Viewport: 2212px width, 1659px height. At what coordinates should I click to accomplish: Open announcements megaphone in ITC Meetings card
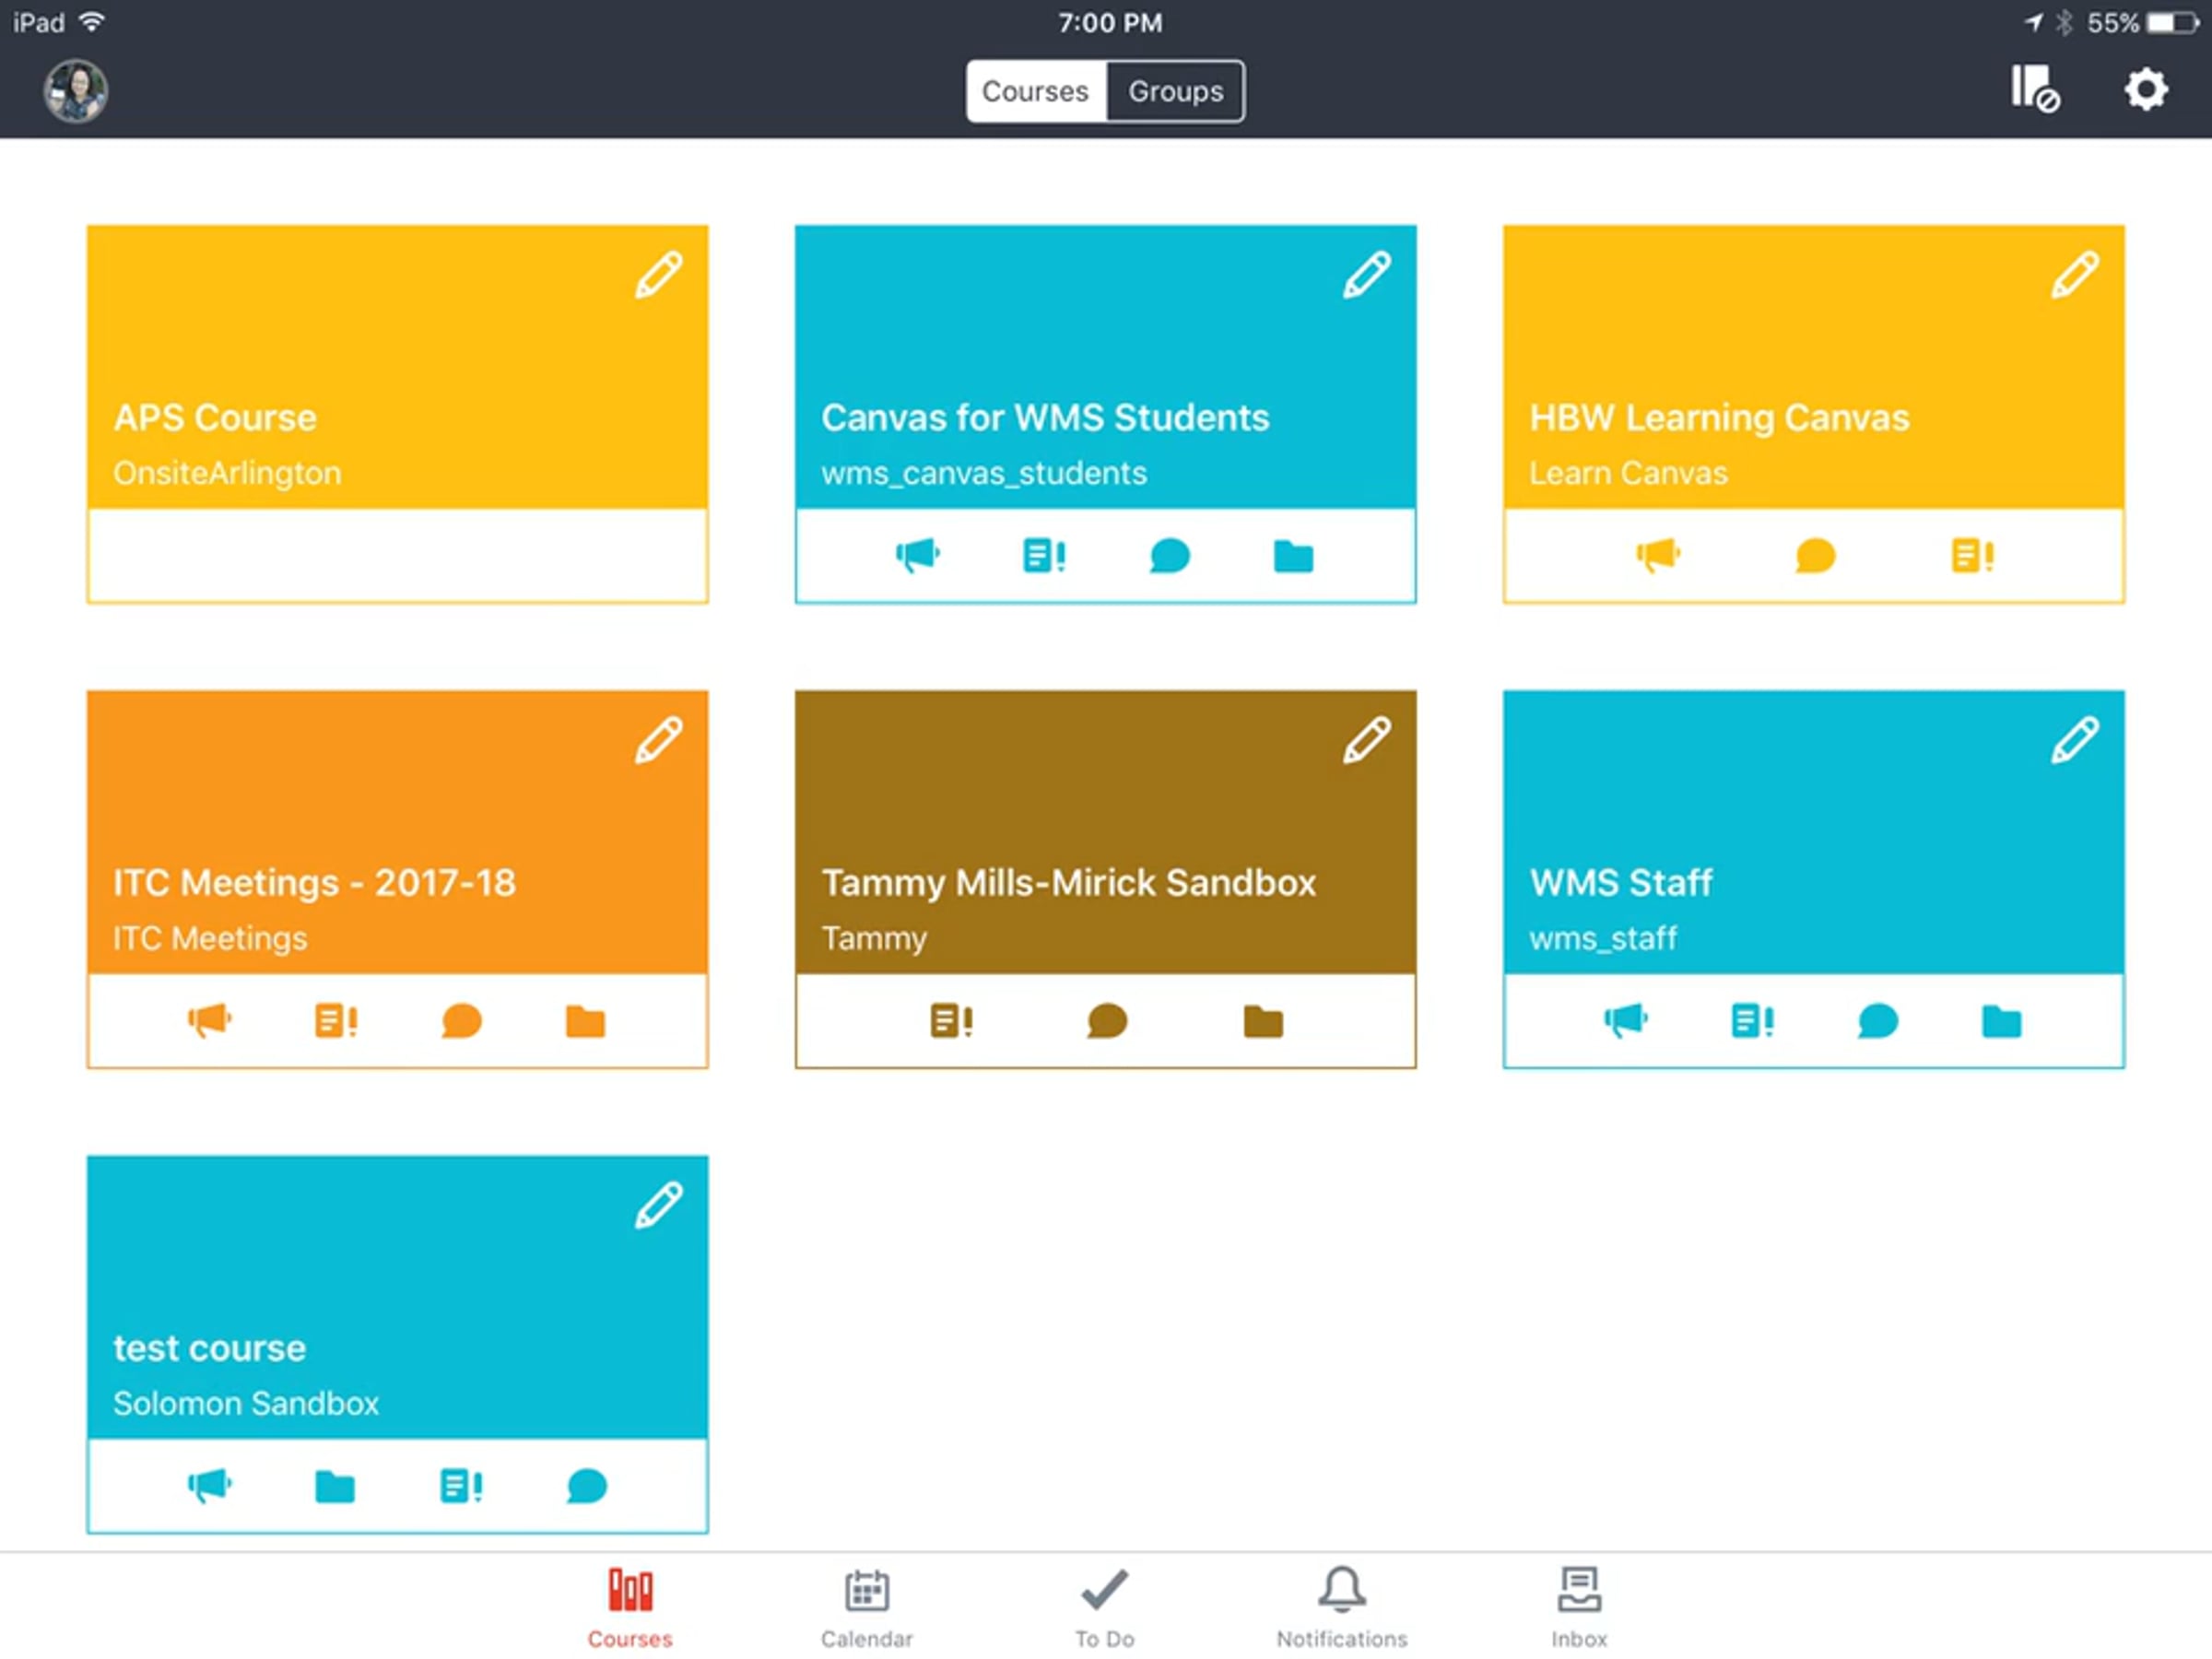209,1021
